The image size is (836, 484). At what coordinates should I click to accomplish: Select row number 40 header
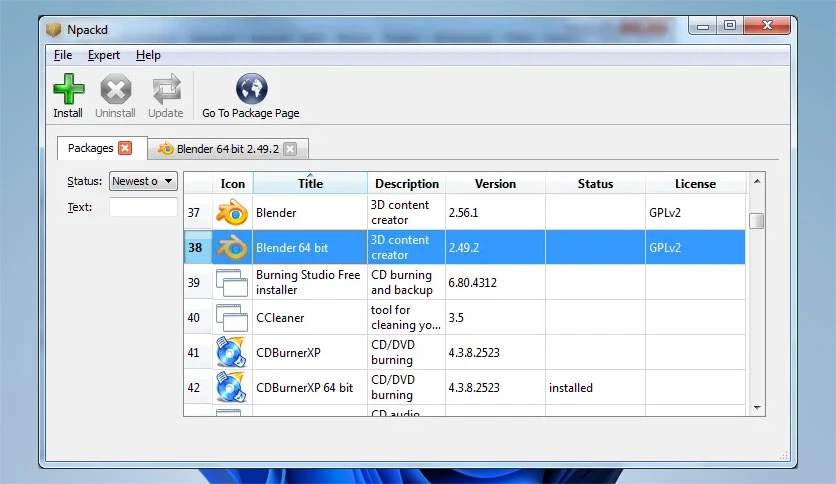pyautogui.click(x=198, y=318)
